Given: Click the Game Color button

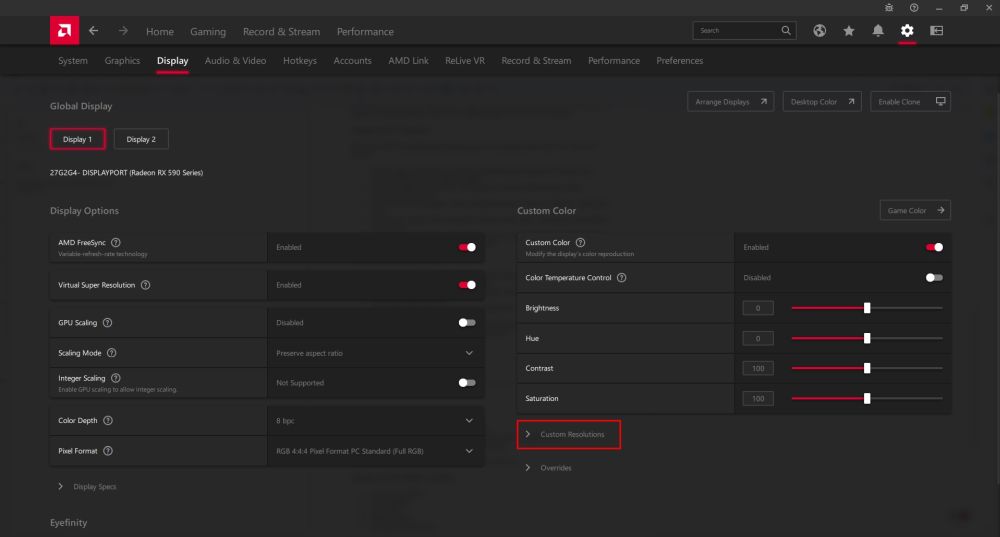Looking at the screenshot, I should pos(915,210).
